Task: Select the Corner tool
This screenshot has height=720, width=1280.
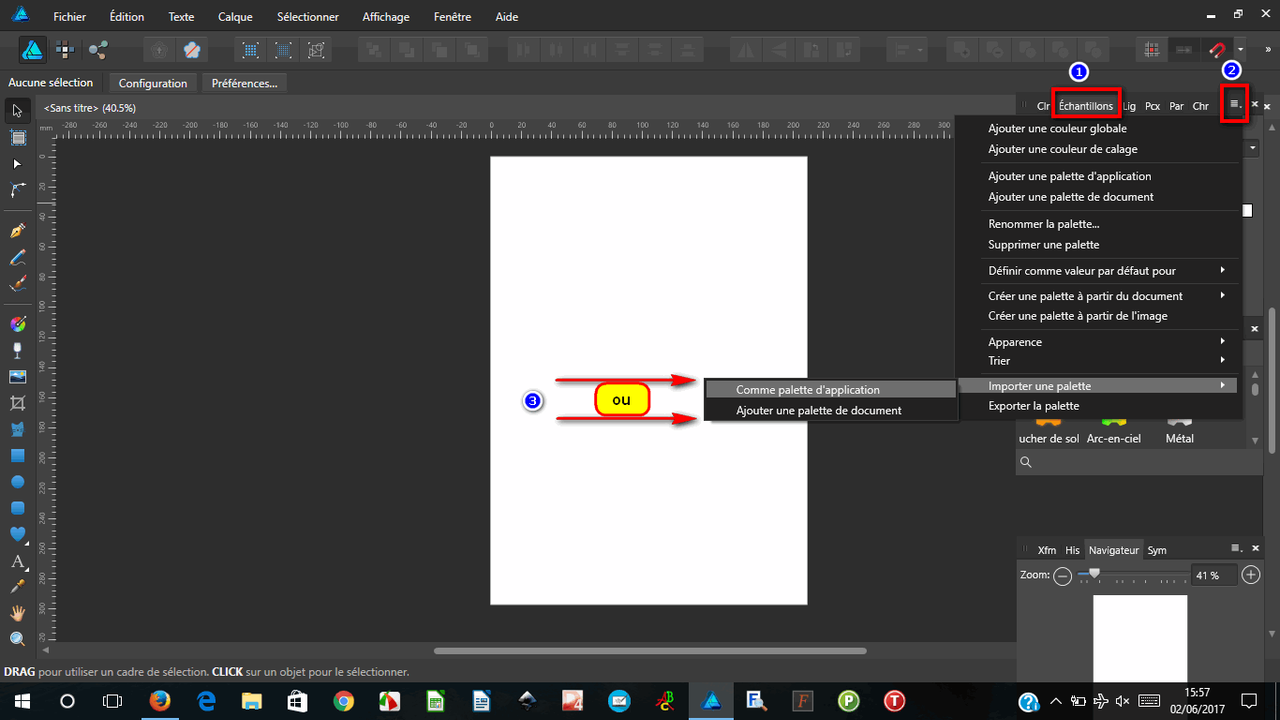Action: (x=17, y=189)
